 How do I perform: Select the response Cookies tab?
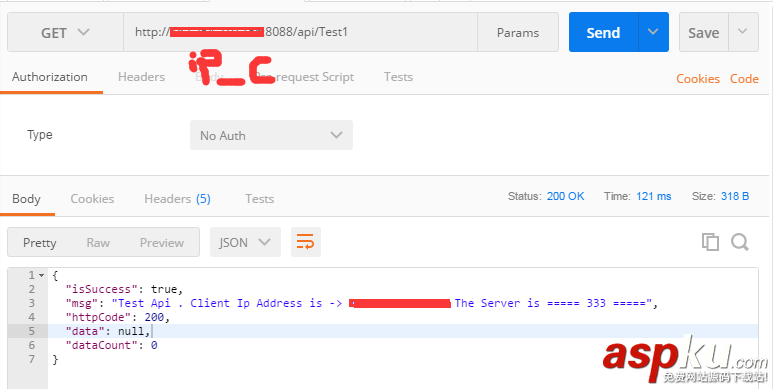coord(92,199)
